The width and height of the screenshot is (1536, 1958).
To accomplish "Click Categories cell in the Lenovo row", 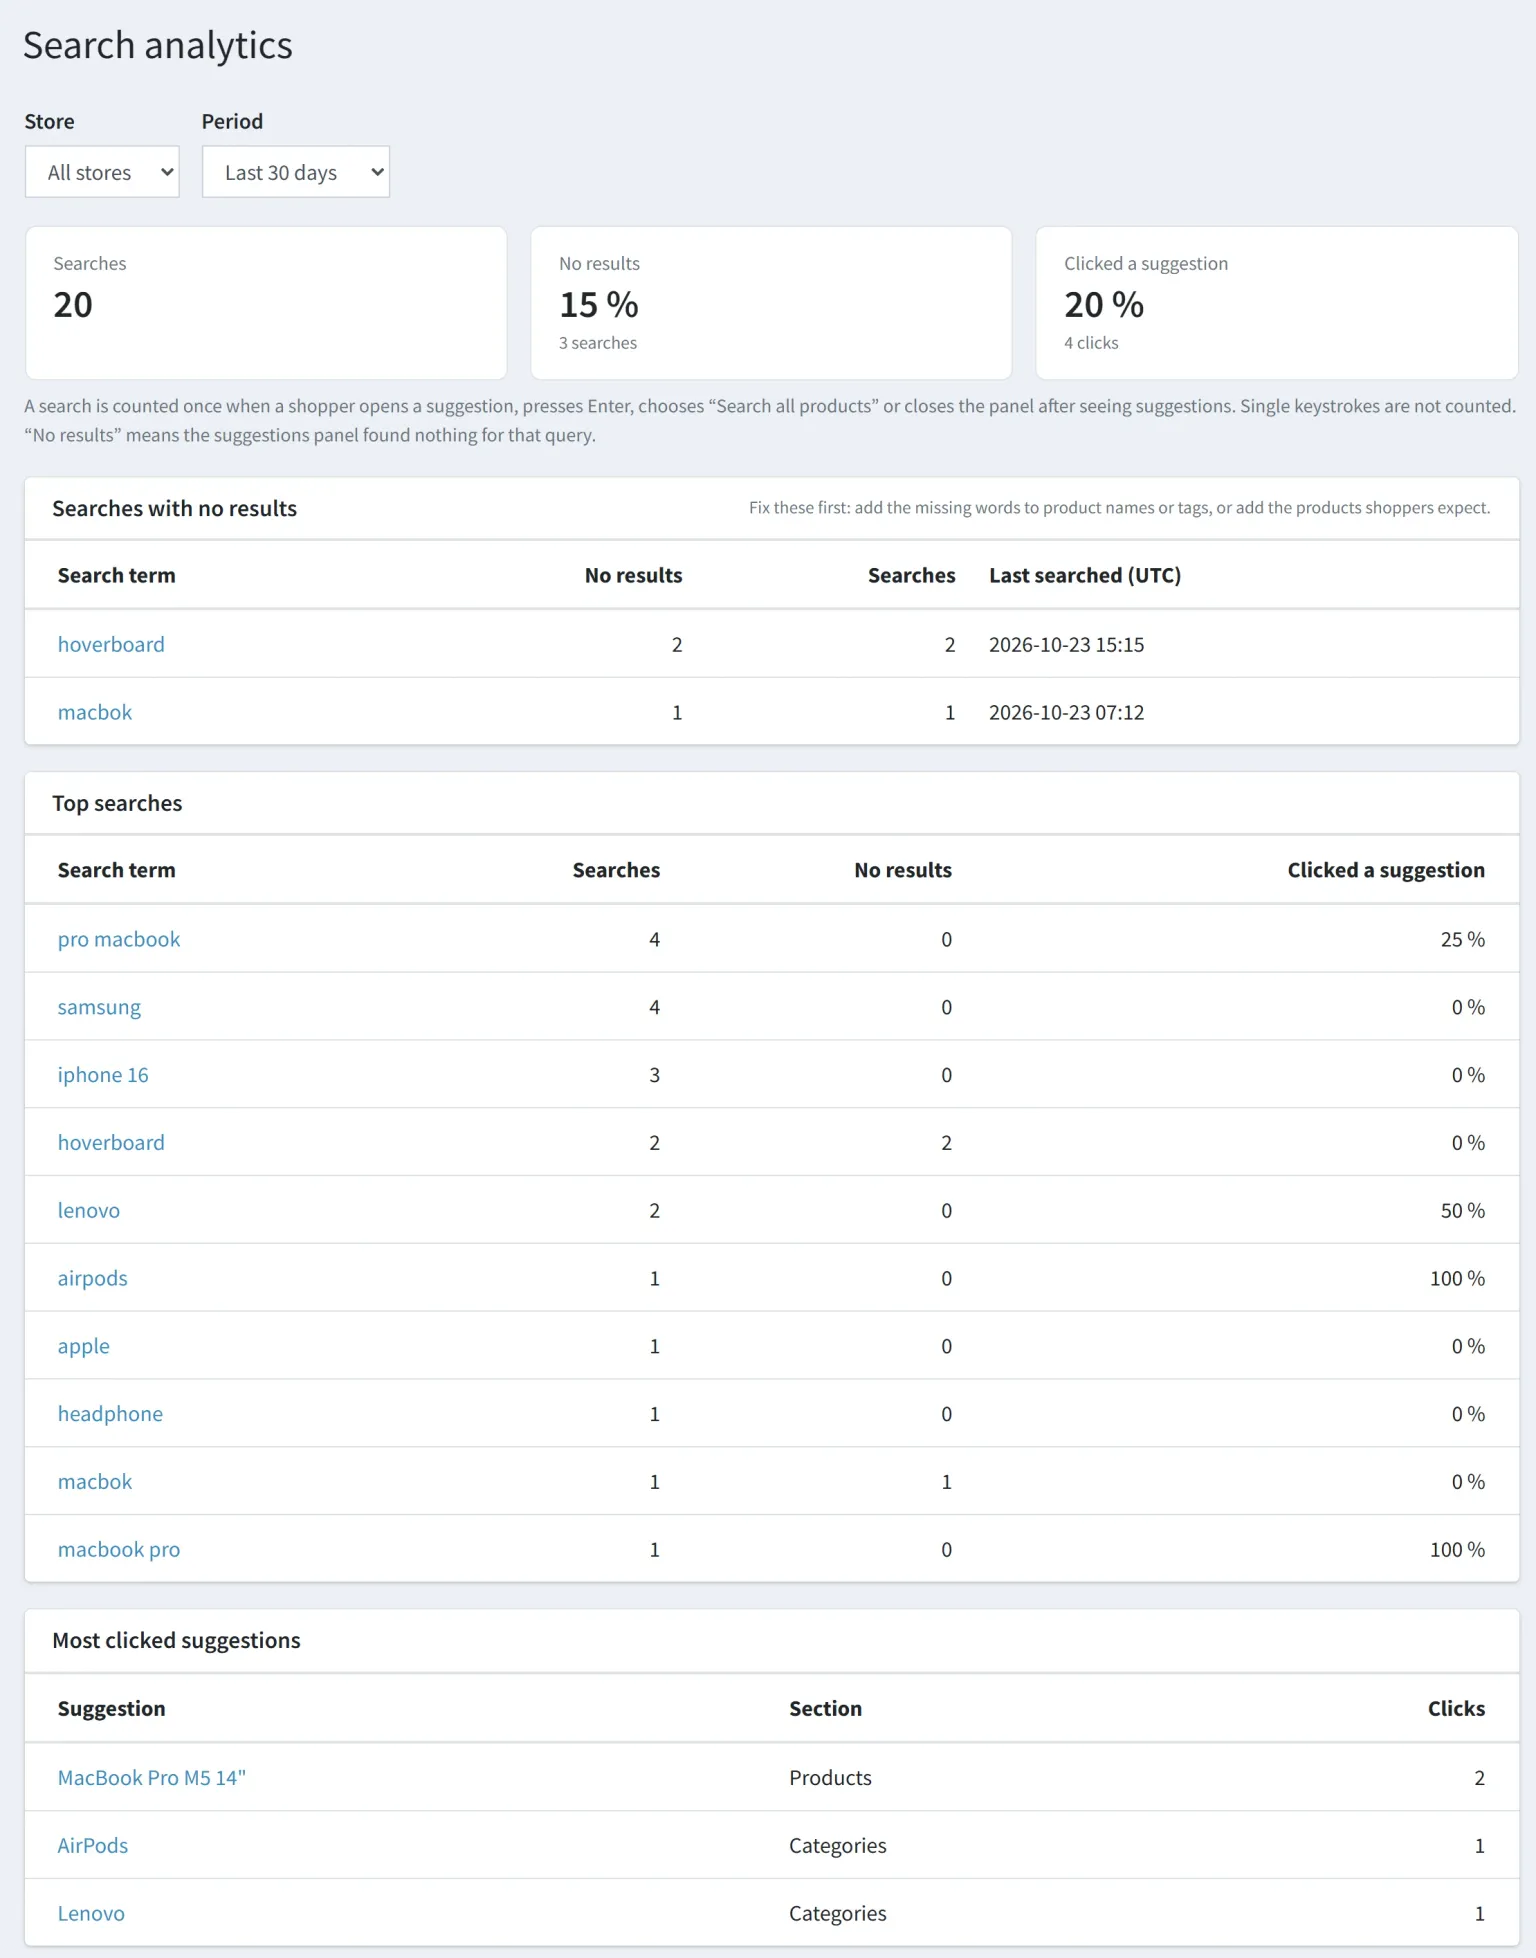I will pyautogui.click(x=838, y=1914).
